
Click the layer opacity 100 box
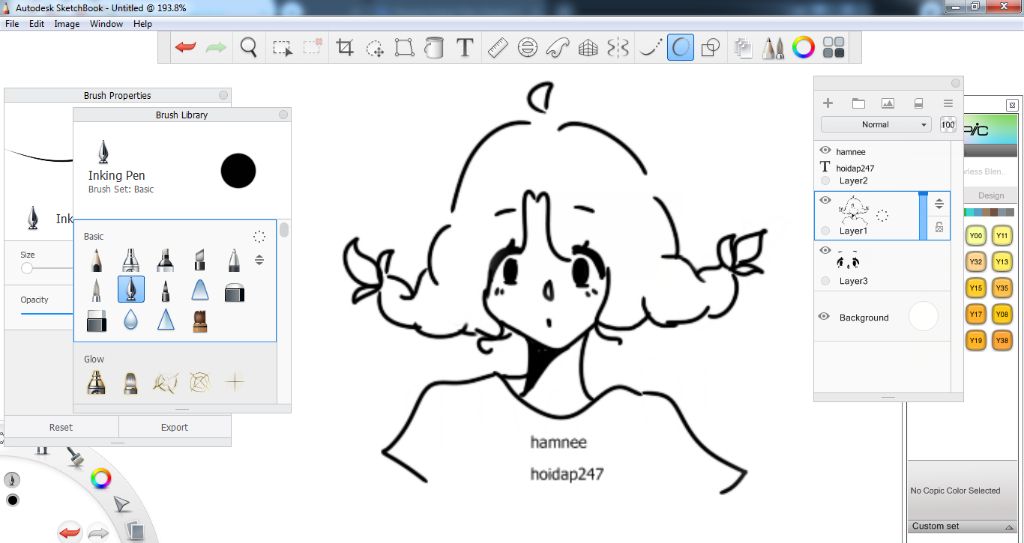tap(948, 124)
